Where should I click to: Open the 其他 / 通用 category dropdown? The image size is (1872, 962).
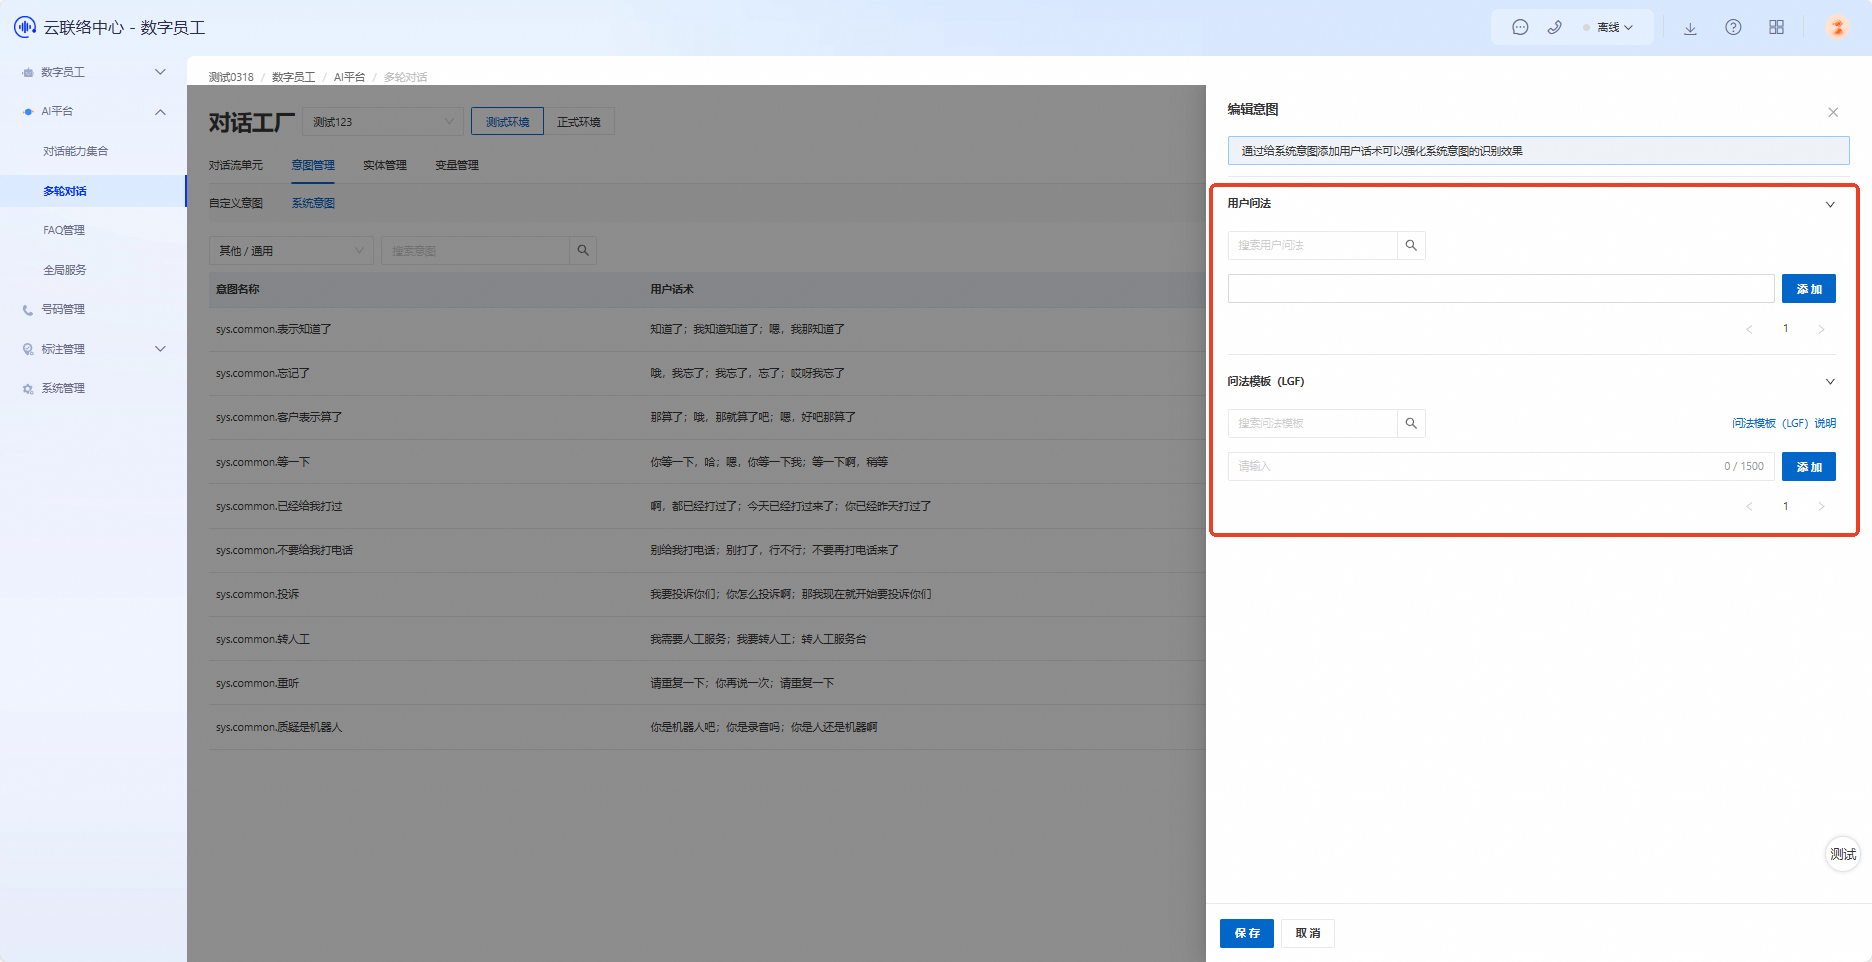pyautogui.click(x=291, y=250)
